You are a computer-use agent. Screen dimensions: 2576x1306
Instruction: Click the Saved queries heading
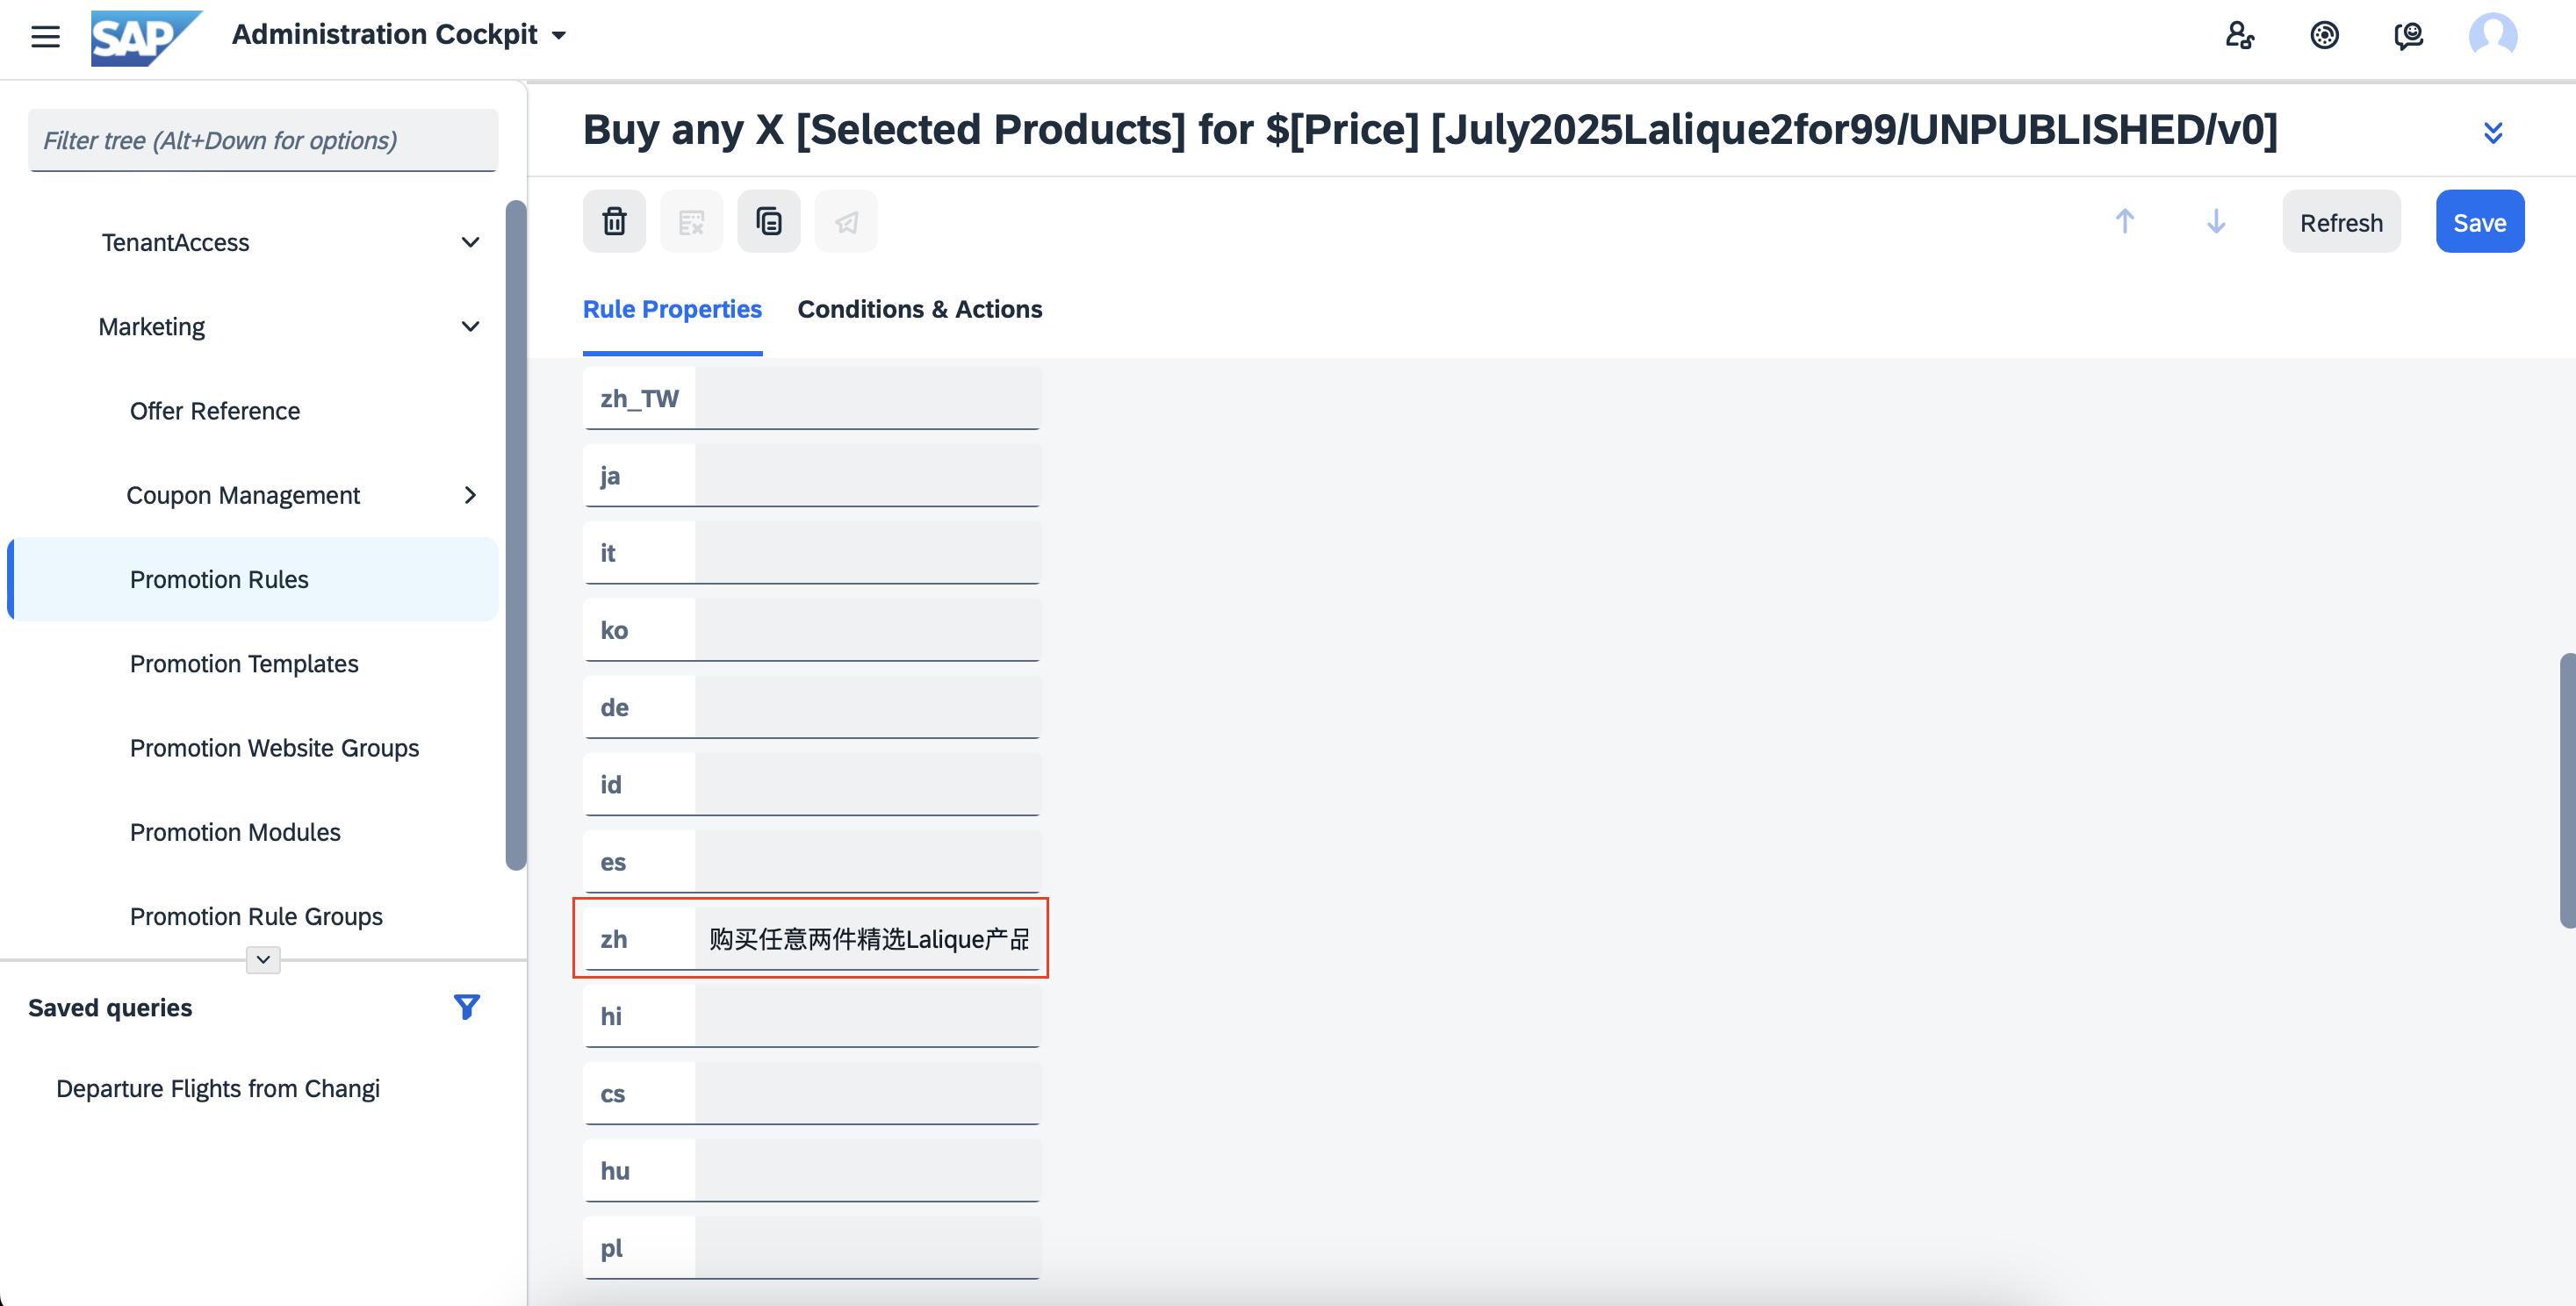pyautogui.click(x=110, y=1007)
